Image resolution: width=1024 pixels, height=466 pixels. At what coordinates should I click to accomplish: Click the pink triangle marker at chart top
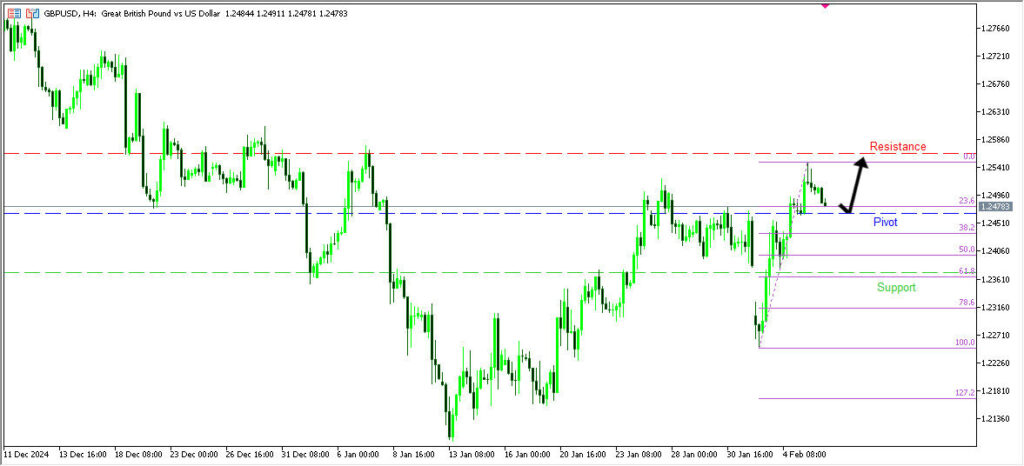pos(825,5)
